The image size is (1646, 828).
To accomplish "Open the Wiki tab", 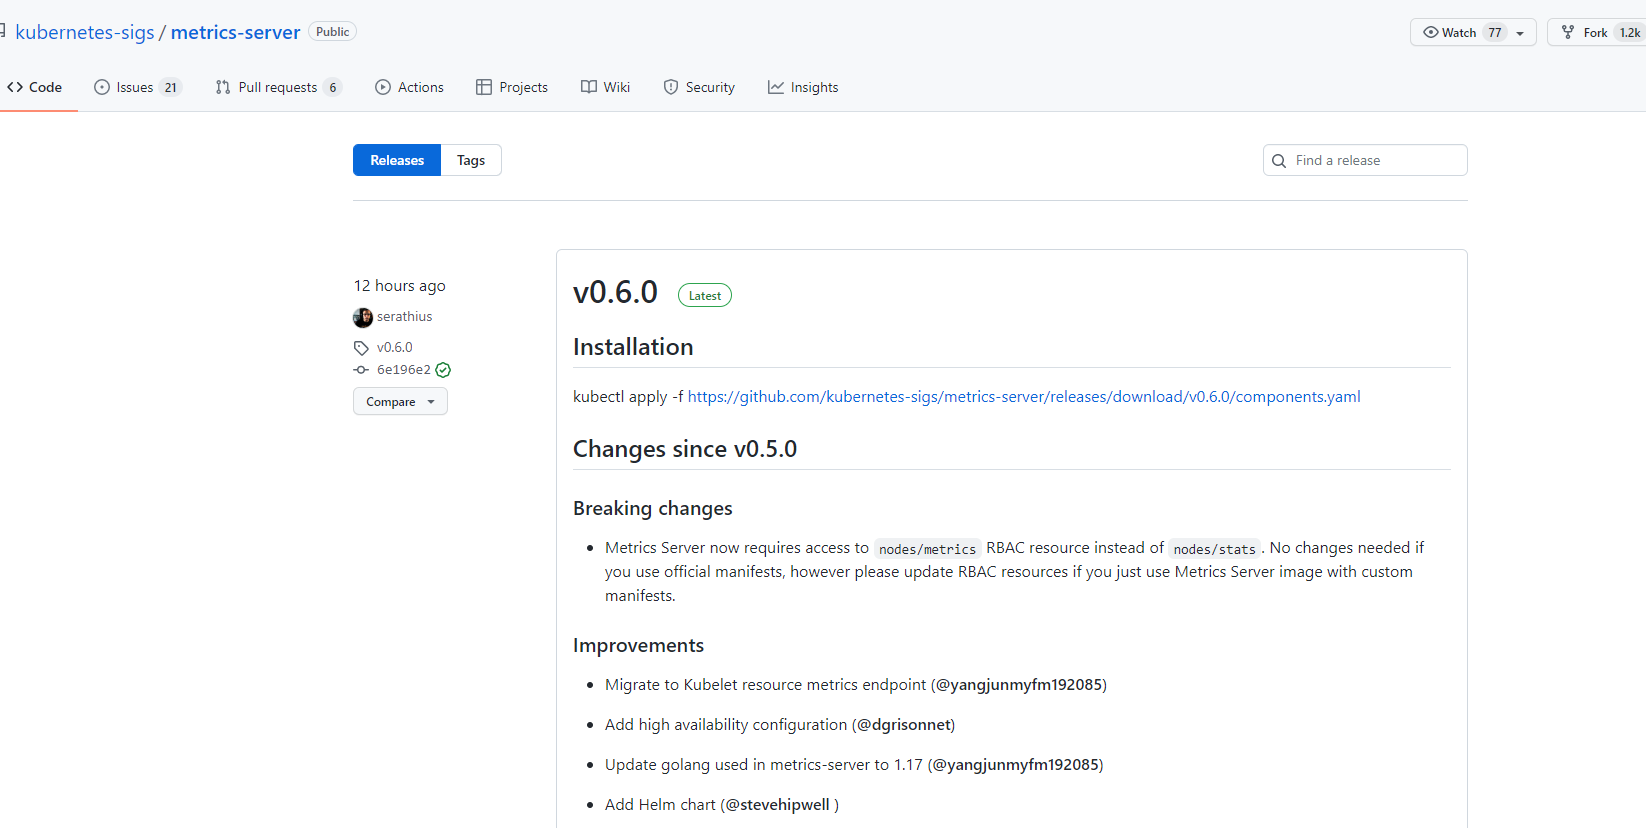I will (605, 87).
